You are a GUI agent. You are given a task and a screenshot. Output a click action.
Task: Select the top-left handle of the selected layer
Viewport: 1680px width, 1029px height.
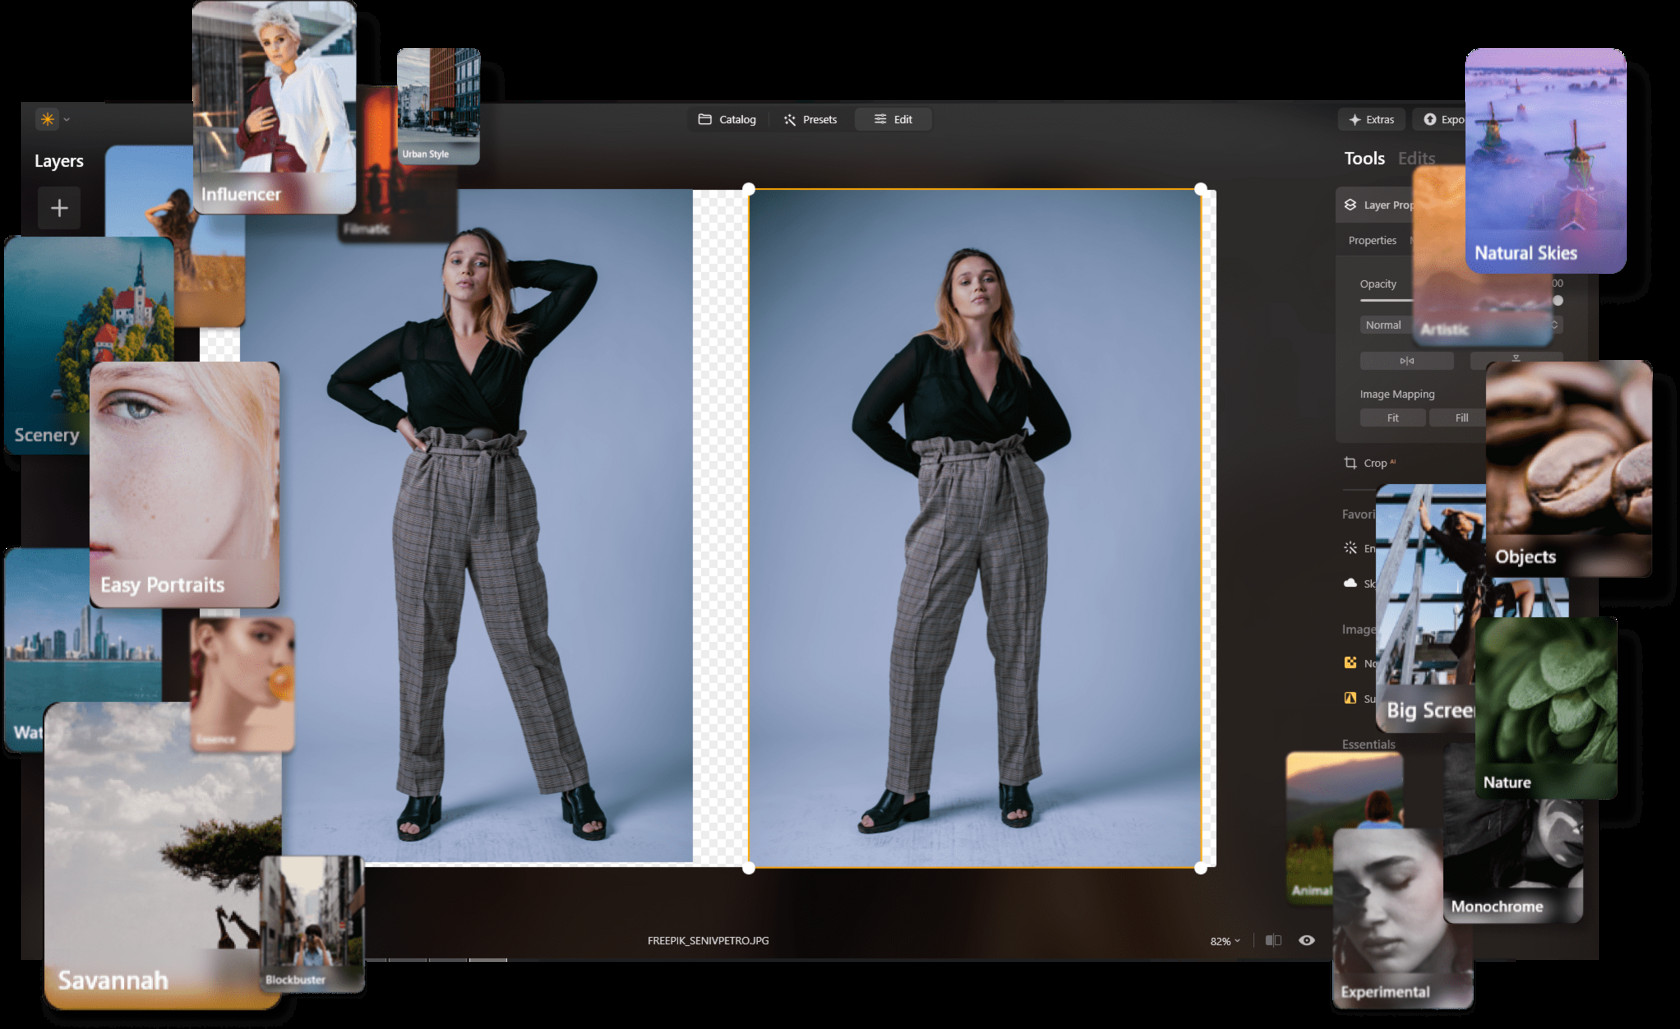(x=749, y=189)
